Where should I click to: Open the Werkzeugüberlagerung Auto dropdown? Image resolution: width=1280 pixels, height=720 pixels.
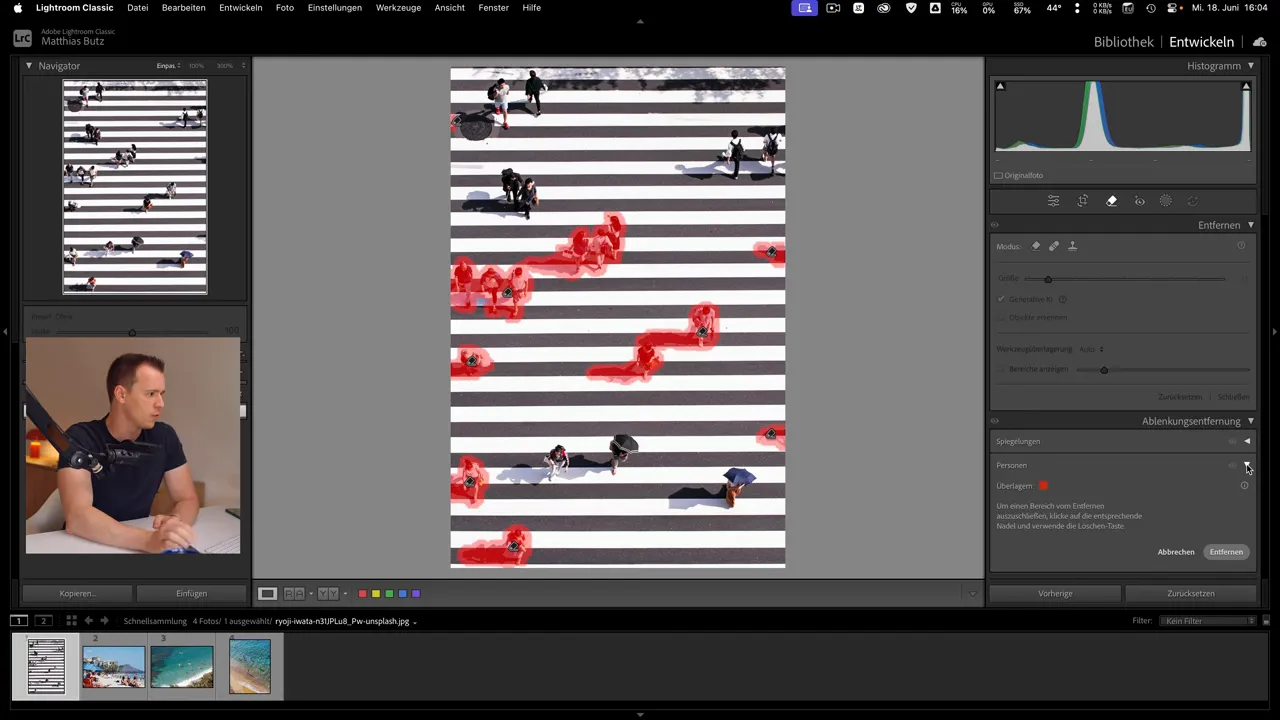click(x=1092, y=349)
